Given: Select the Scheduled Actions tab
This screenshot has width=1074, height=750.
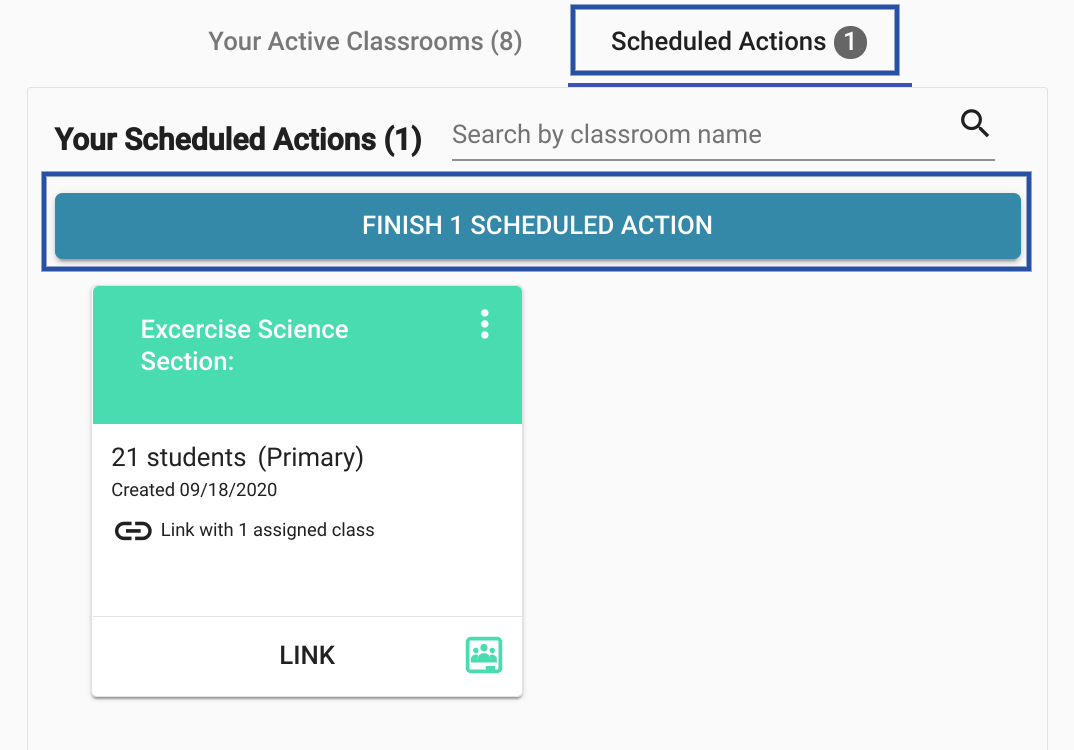Looking at the screenshot, I should click(718, 42).
